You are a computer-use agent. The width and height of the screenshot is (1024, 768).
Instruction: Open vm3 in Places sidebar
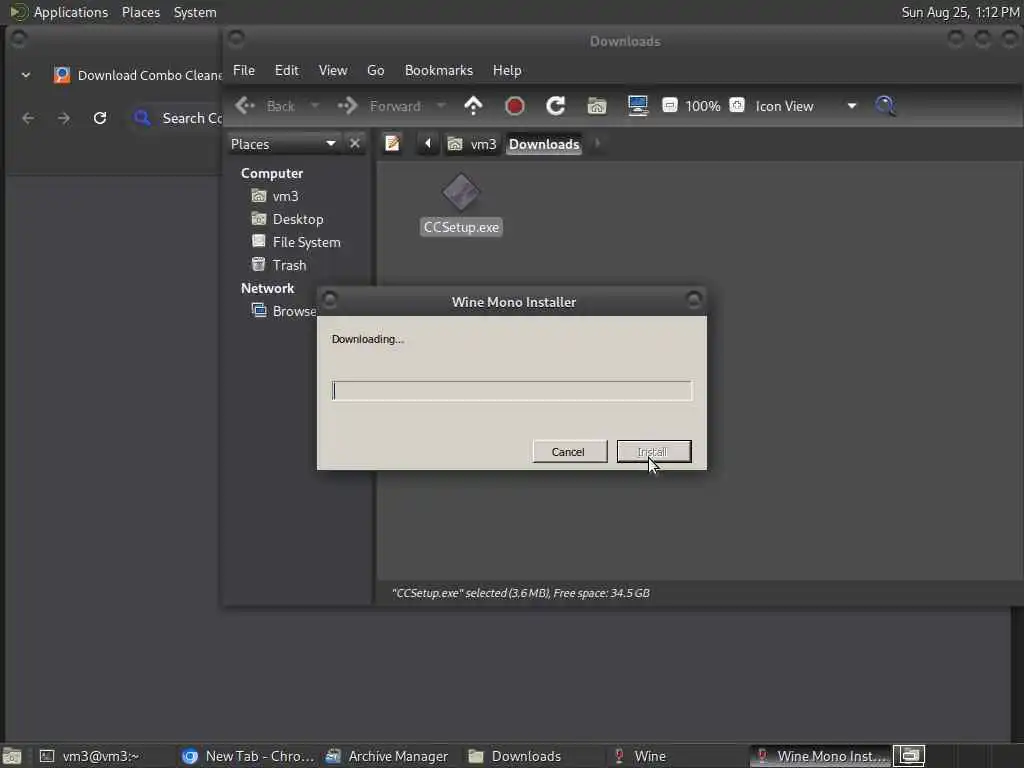(x=275, y=196)
